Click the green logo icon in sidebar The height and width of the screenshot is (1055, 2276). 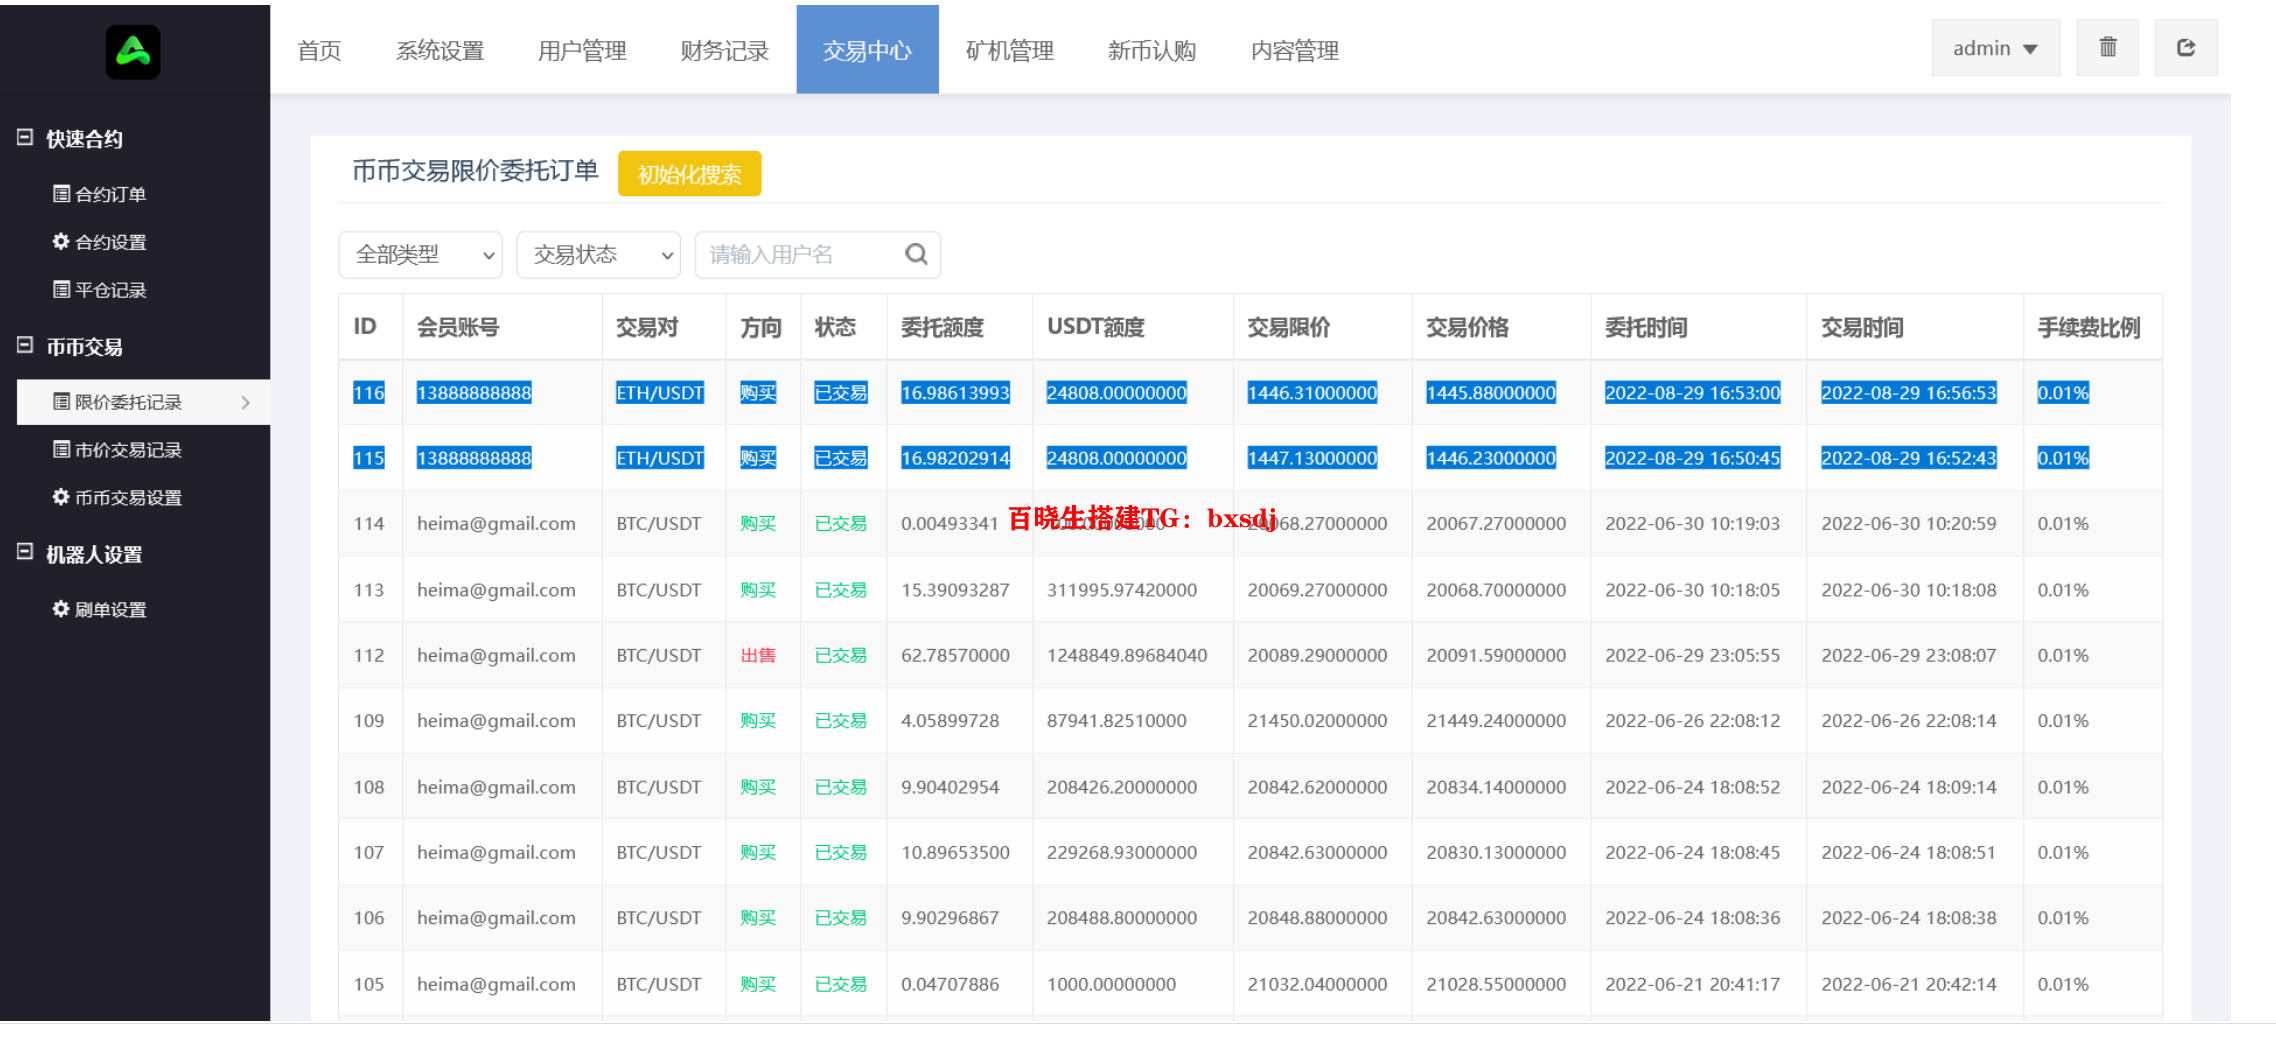click(x=133, y=52)
